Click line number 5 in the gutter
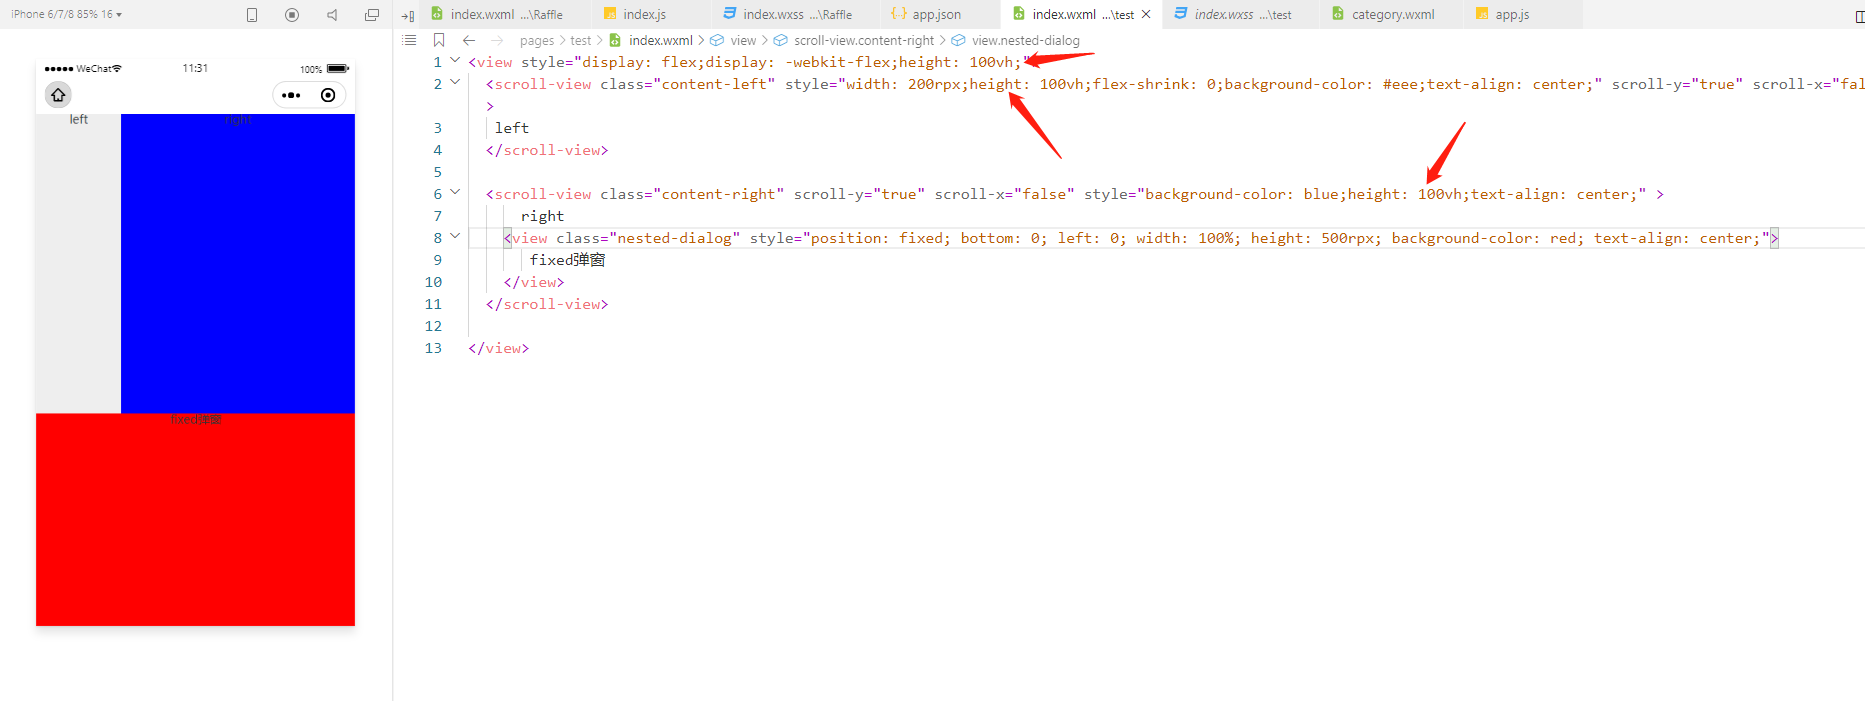The image size is (1865, 701). coord(437,172)
